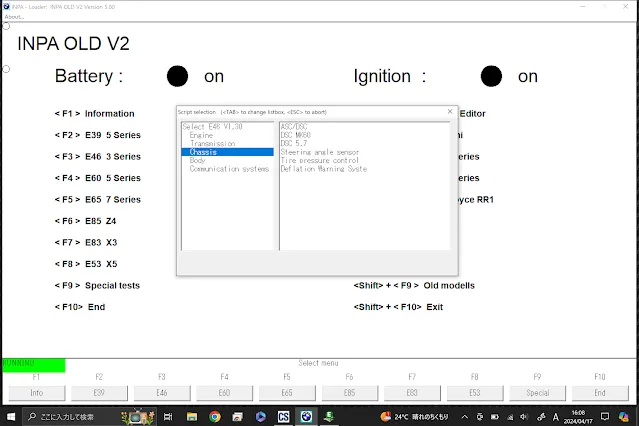Choose ASC/DSC in the right listbox
Screen dimensions: 639x426
294,126
